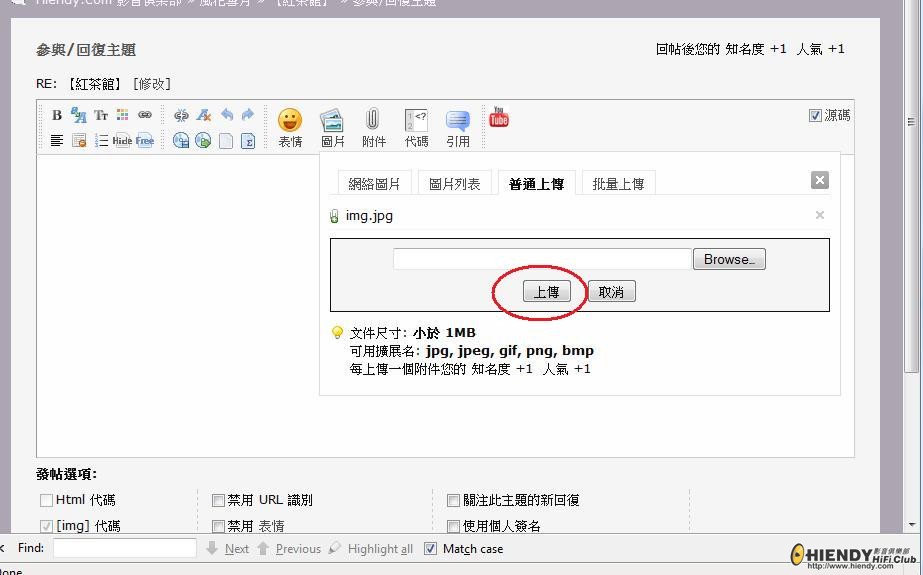Undo the last edit
The height and width of the screenshot is (575, 923).
tap(227, 115)
